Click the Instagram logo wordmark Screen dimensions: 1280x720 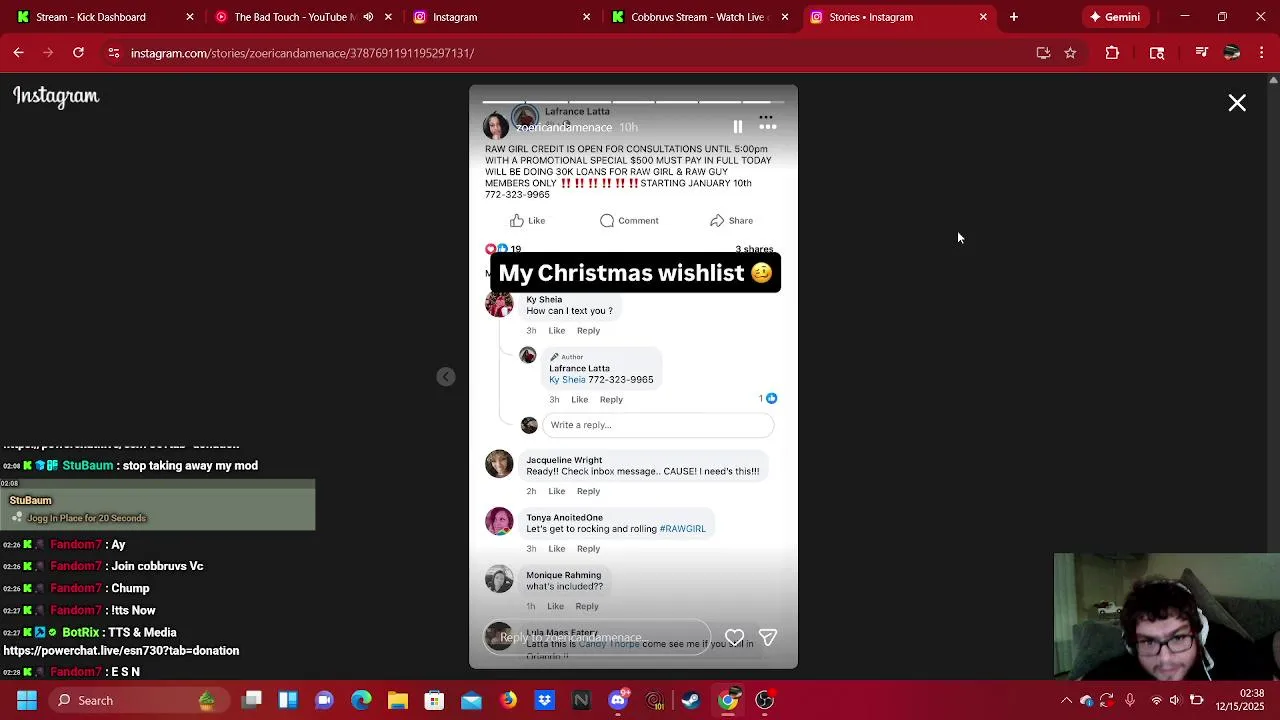point(56,96)
